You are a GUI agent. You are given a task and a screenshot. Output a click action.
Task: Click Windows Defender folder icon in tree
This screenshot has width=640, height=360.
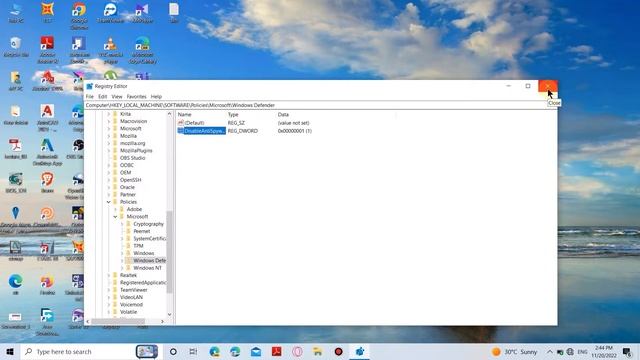pos(128,260)
